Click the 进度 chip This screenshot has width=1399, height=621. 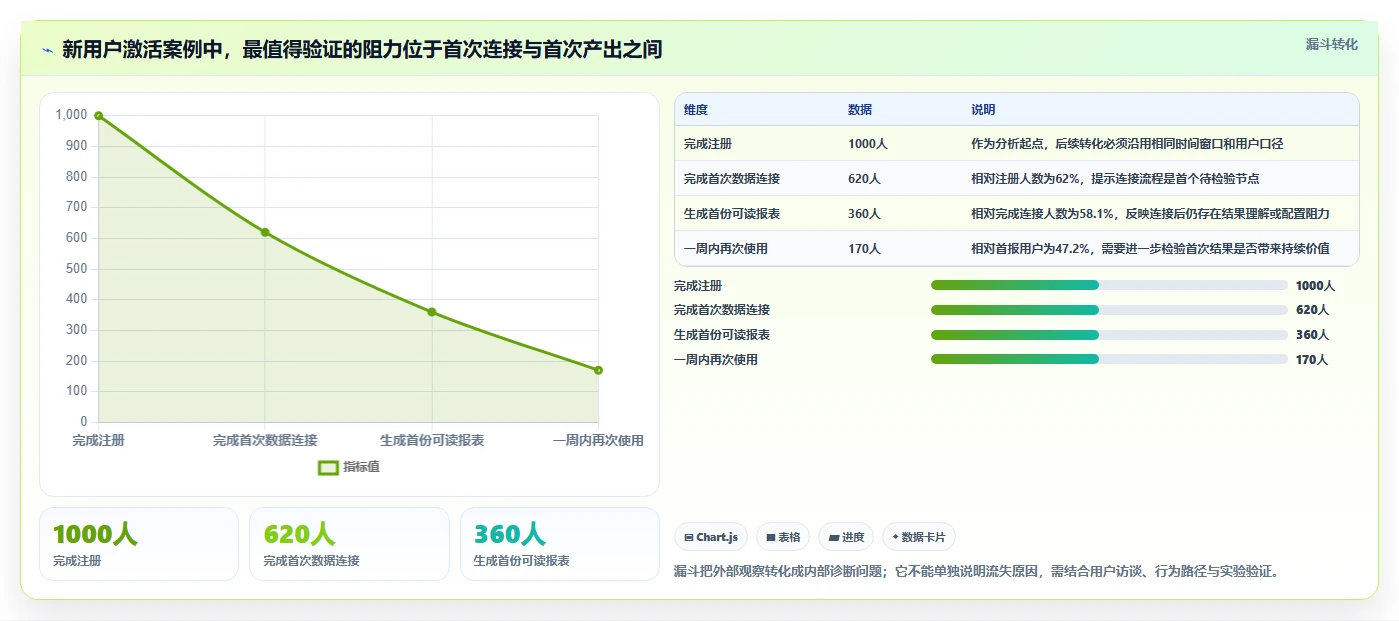point(846,537)
